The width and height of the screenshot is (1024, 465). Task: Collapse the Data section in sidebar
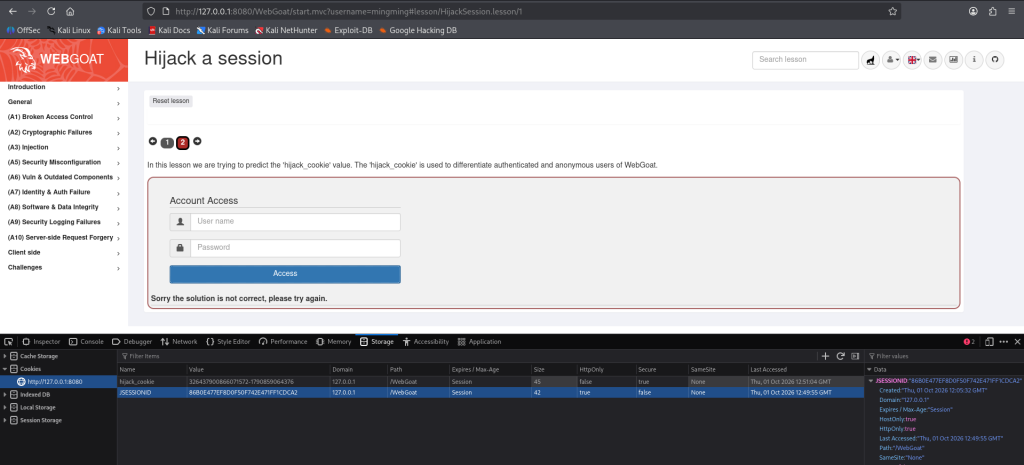point(869,370)
